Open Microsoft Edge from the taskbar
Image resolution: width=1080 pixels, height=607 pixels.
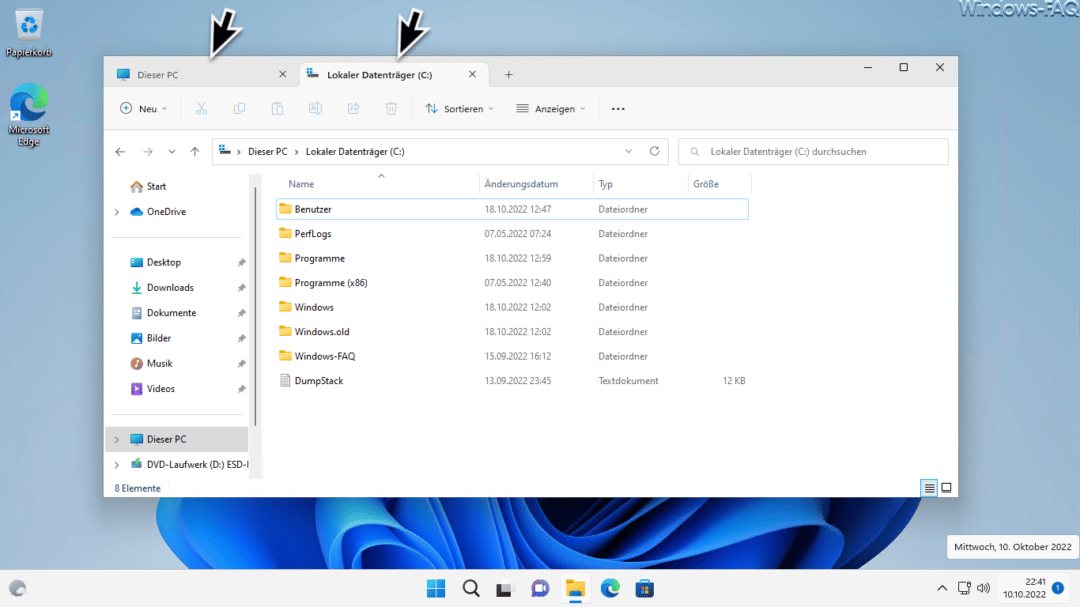pos(610,588)
